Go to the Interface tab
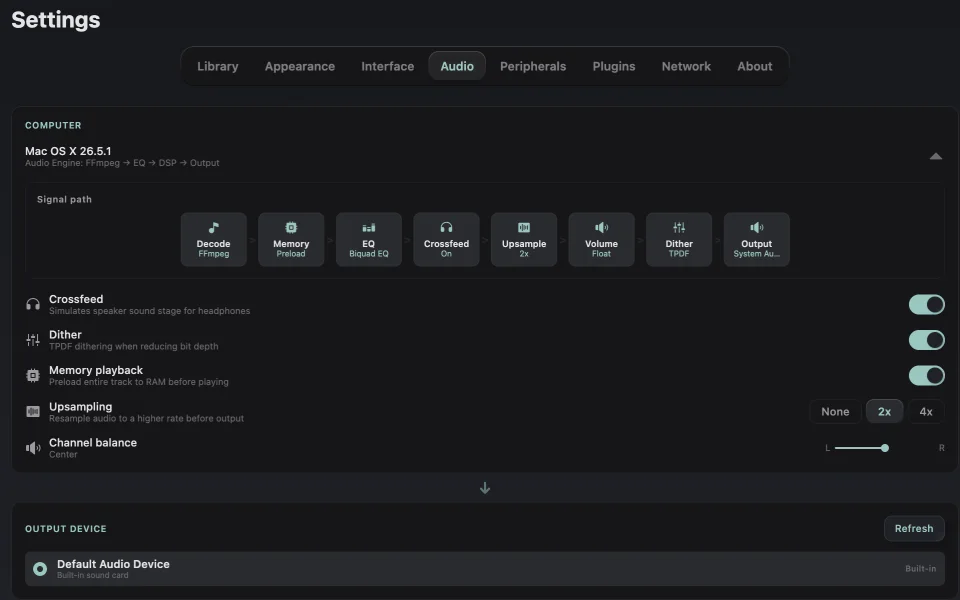 pos(388,66)
